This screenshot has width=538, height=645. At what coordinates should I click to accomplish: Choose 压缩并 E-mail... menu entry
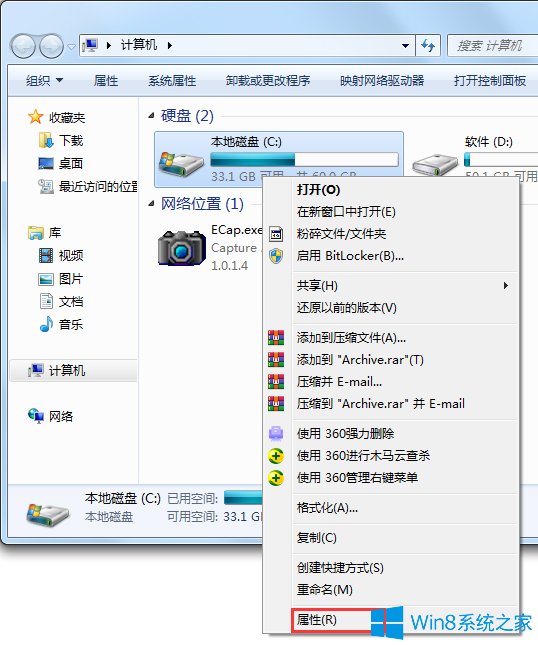391,382
